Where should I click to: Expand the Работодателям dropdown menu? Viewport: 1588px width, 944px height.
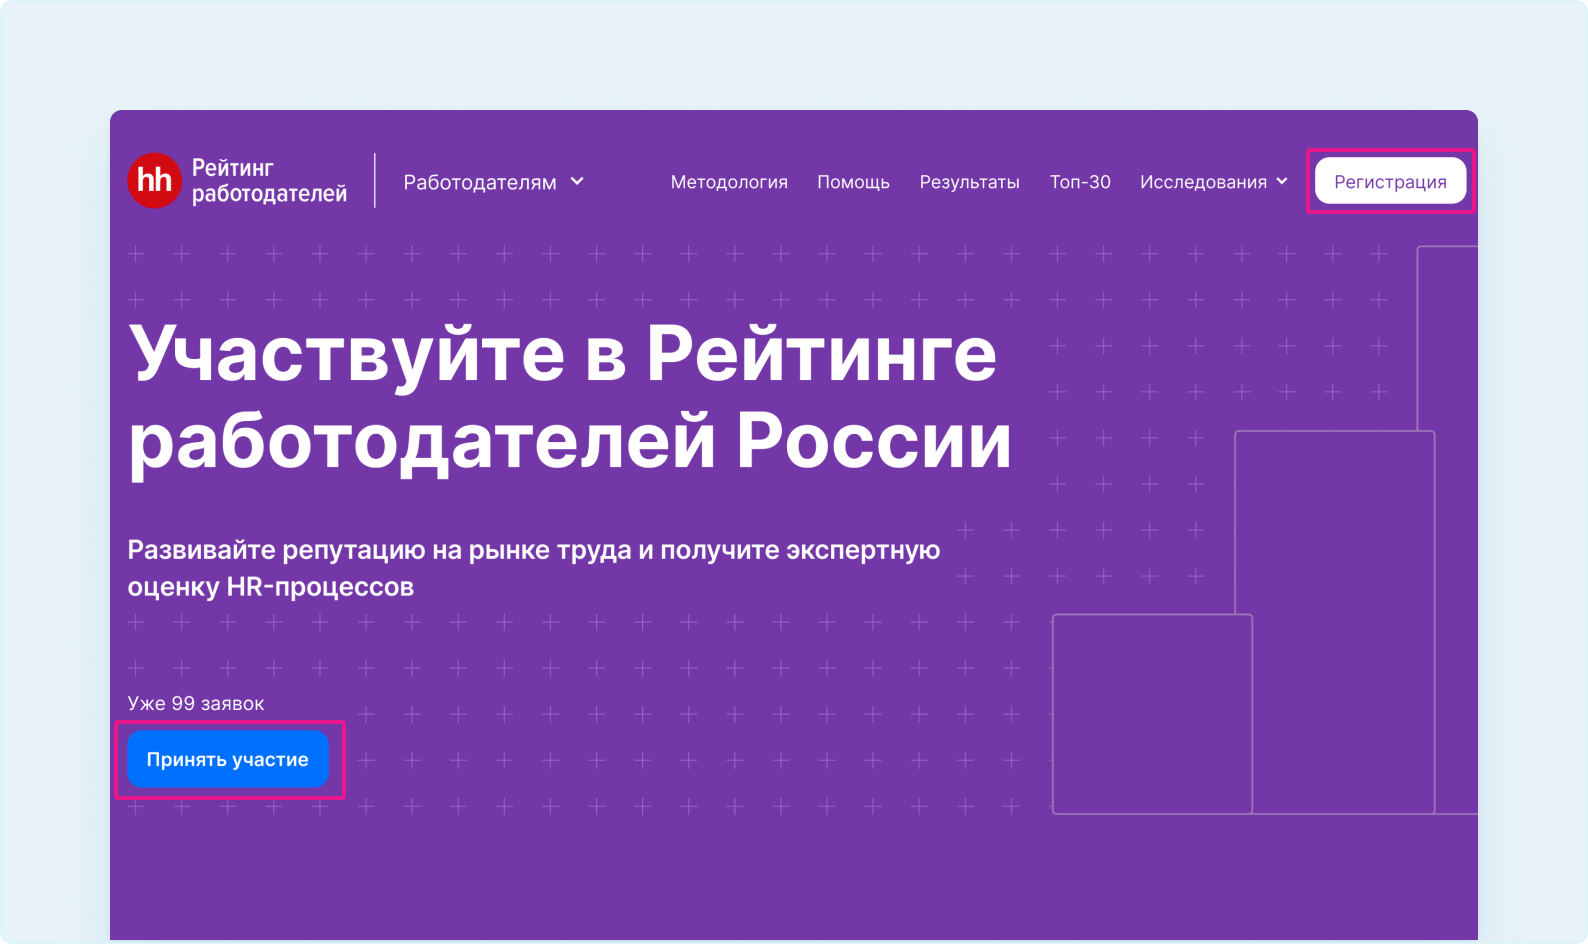[493, 182]
